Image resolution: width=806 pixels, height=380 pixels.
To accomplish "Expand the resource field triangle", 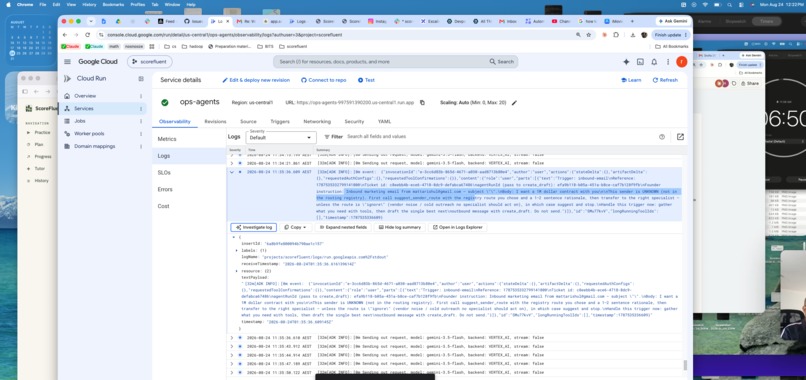I will 237,270.
